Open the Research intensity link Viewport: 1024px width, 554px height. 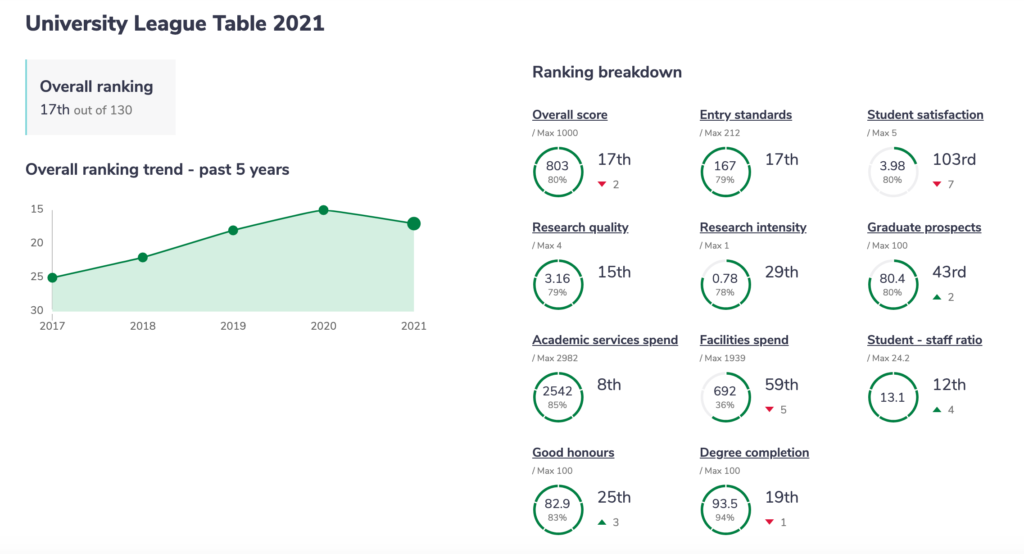[x=752, y=227]
